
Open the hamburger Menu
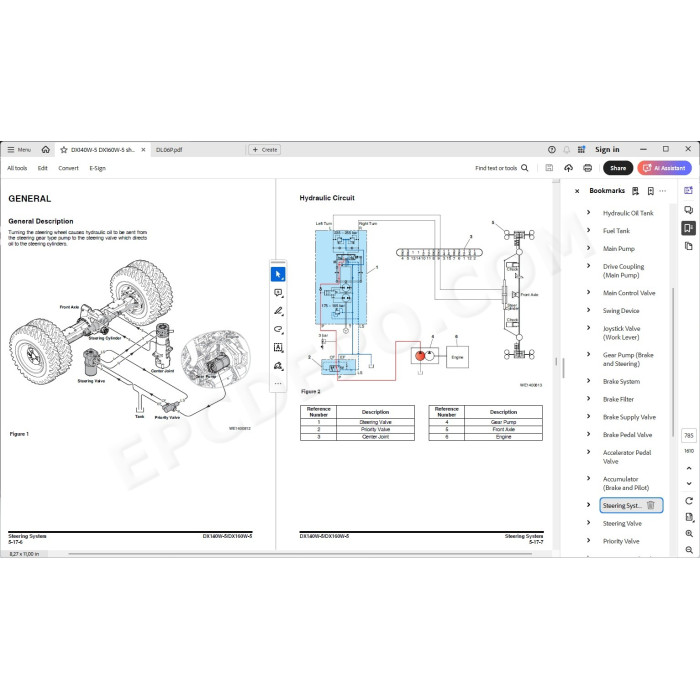[x=19, y=150]
